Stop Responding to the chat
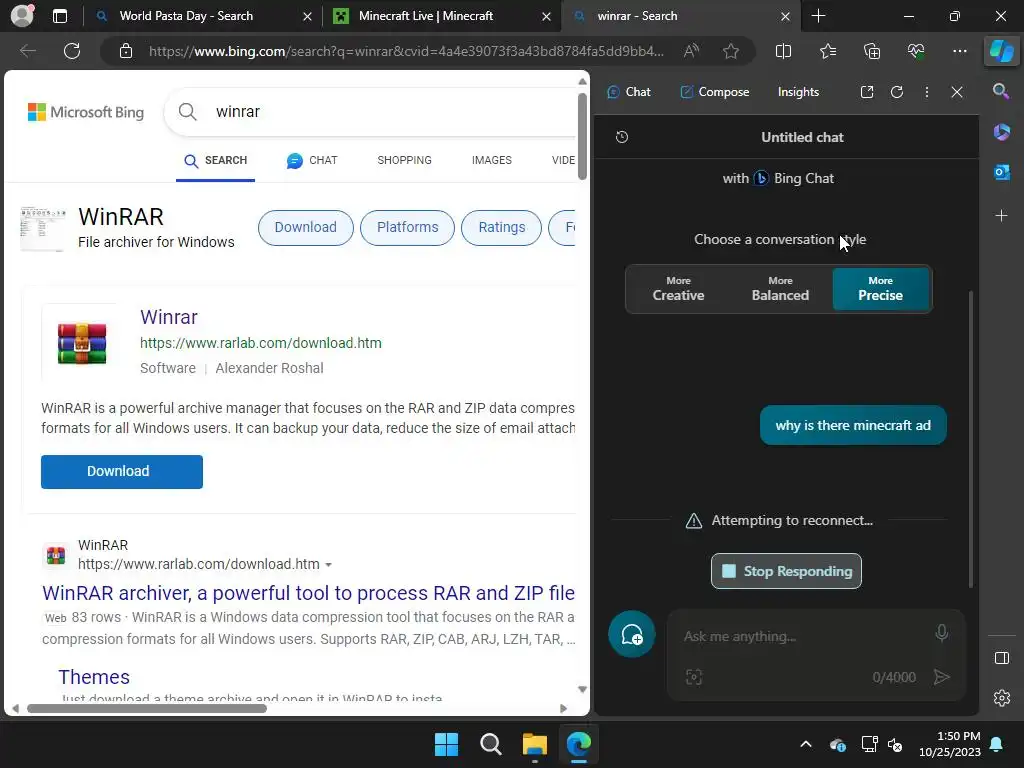This screenshot has width=1024, height=768. click(x=786, y=571)
